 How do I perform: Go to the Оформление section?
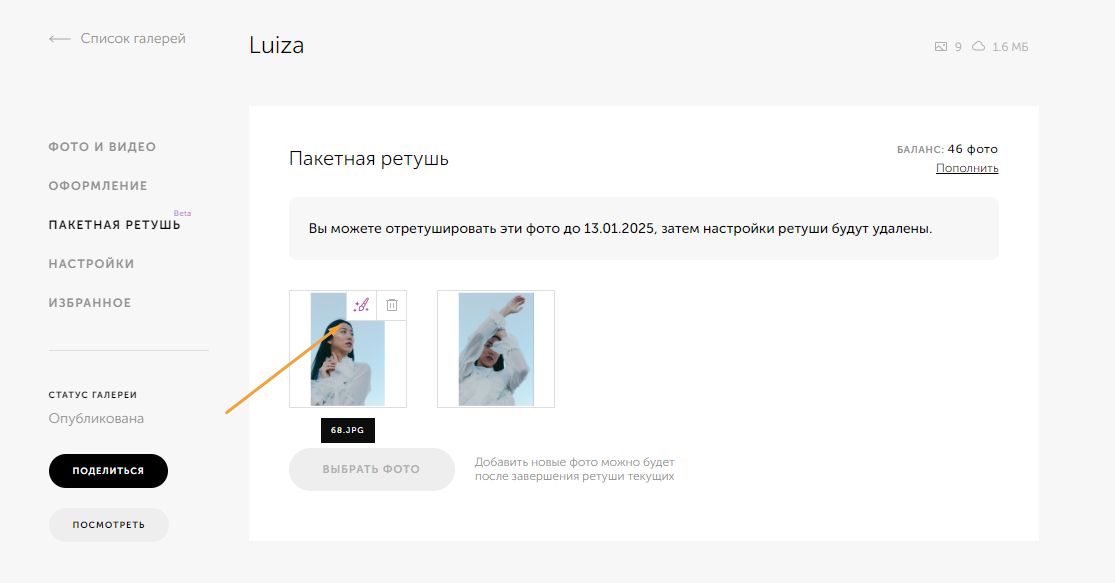(98, 186)
